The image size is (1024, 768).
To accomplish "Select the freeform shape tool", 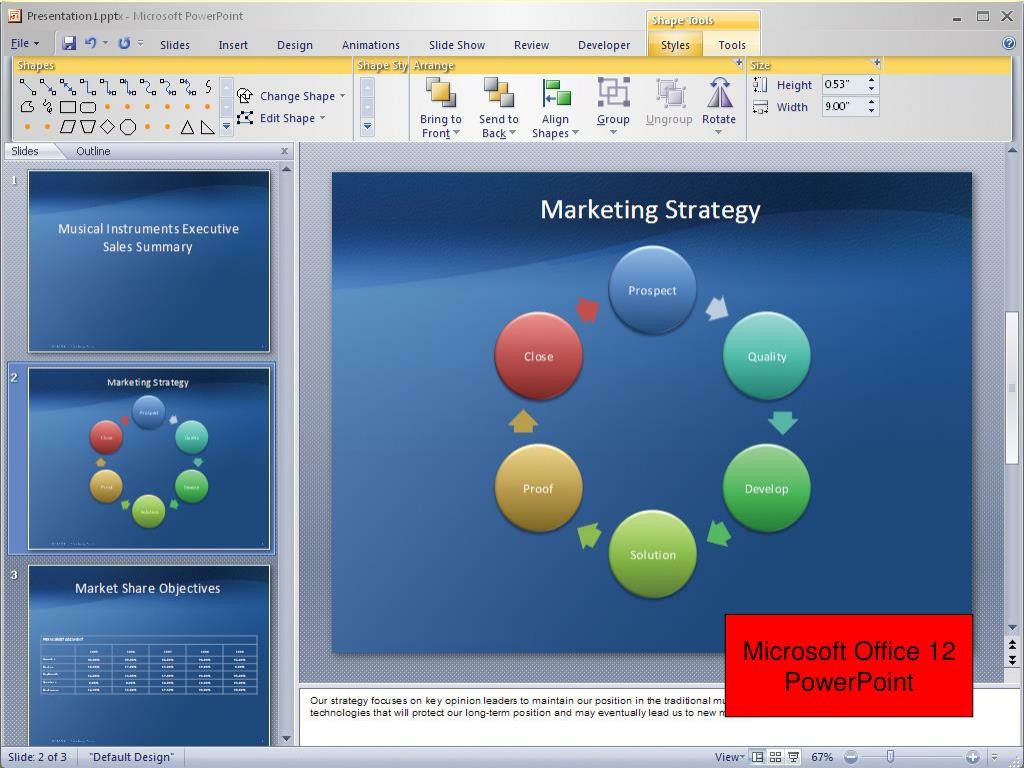I will pos(27,106).
